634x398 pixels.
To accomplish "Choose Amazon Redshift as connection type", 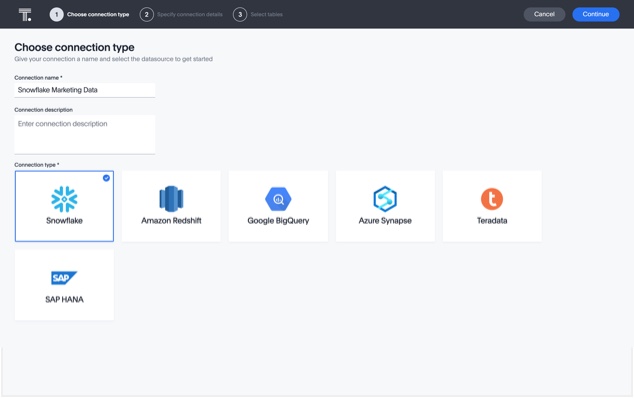I will point(171,206).
